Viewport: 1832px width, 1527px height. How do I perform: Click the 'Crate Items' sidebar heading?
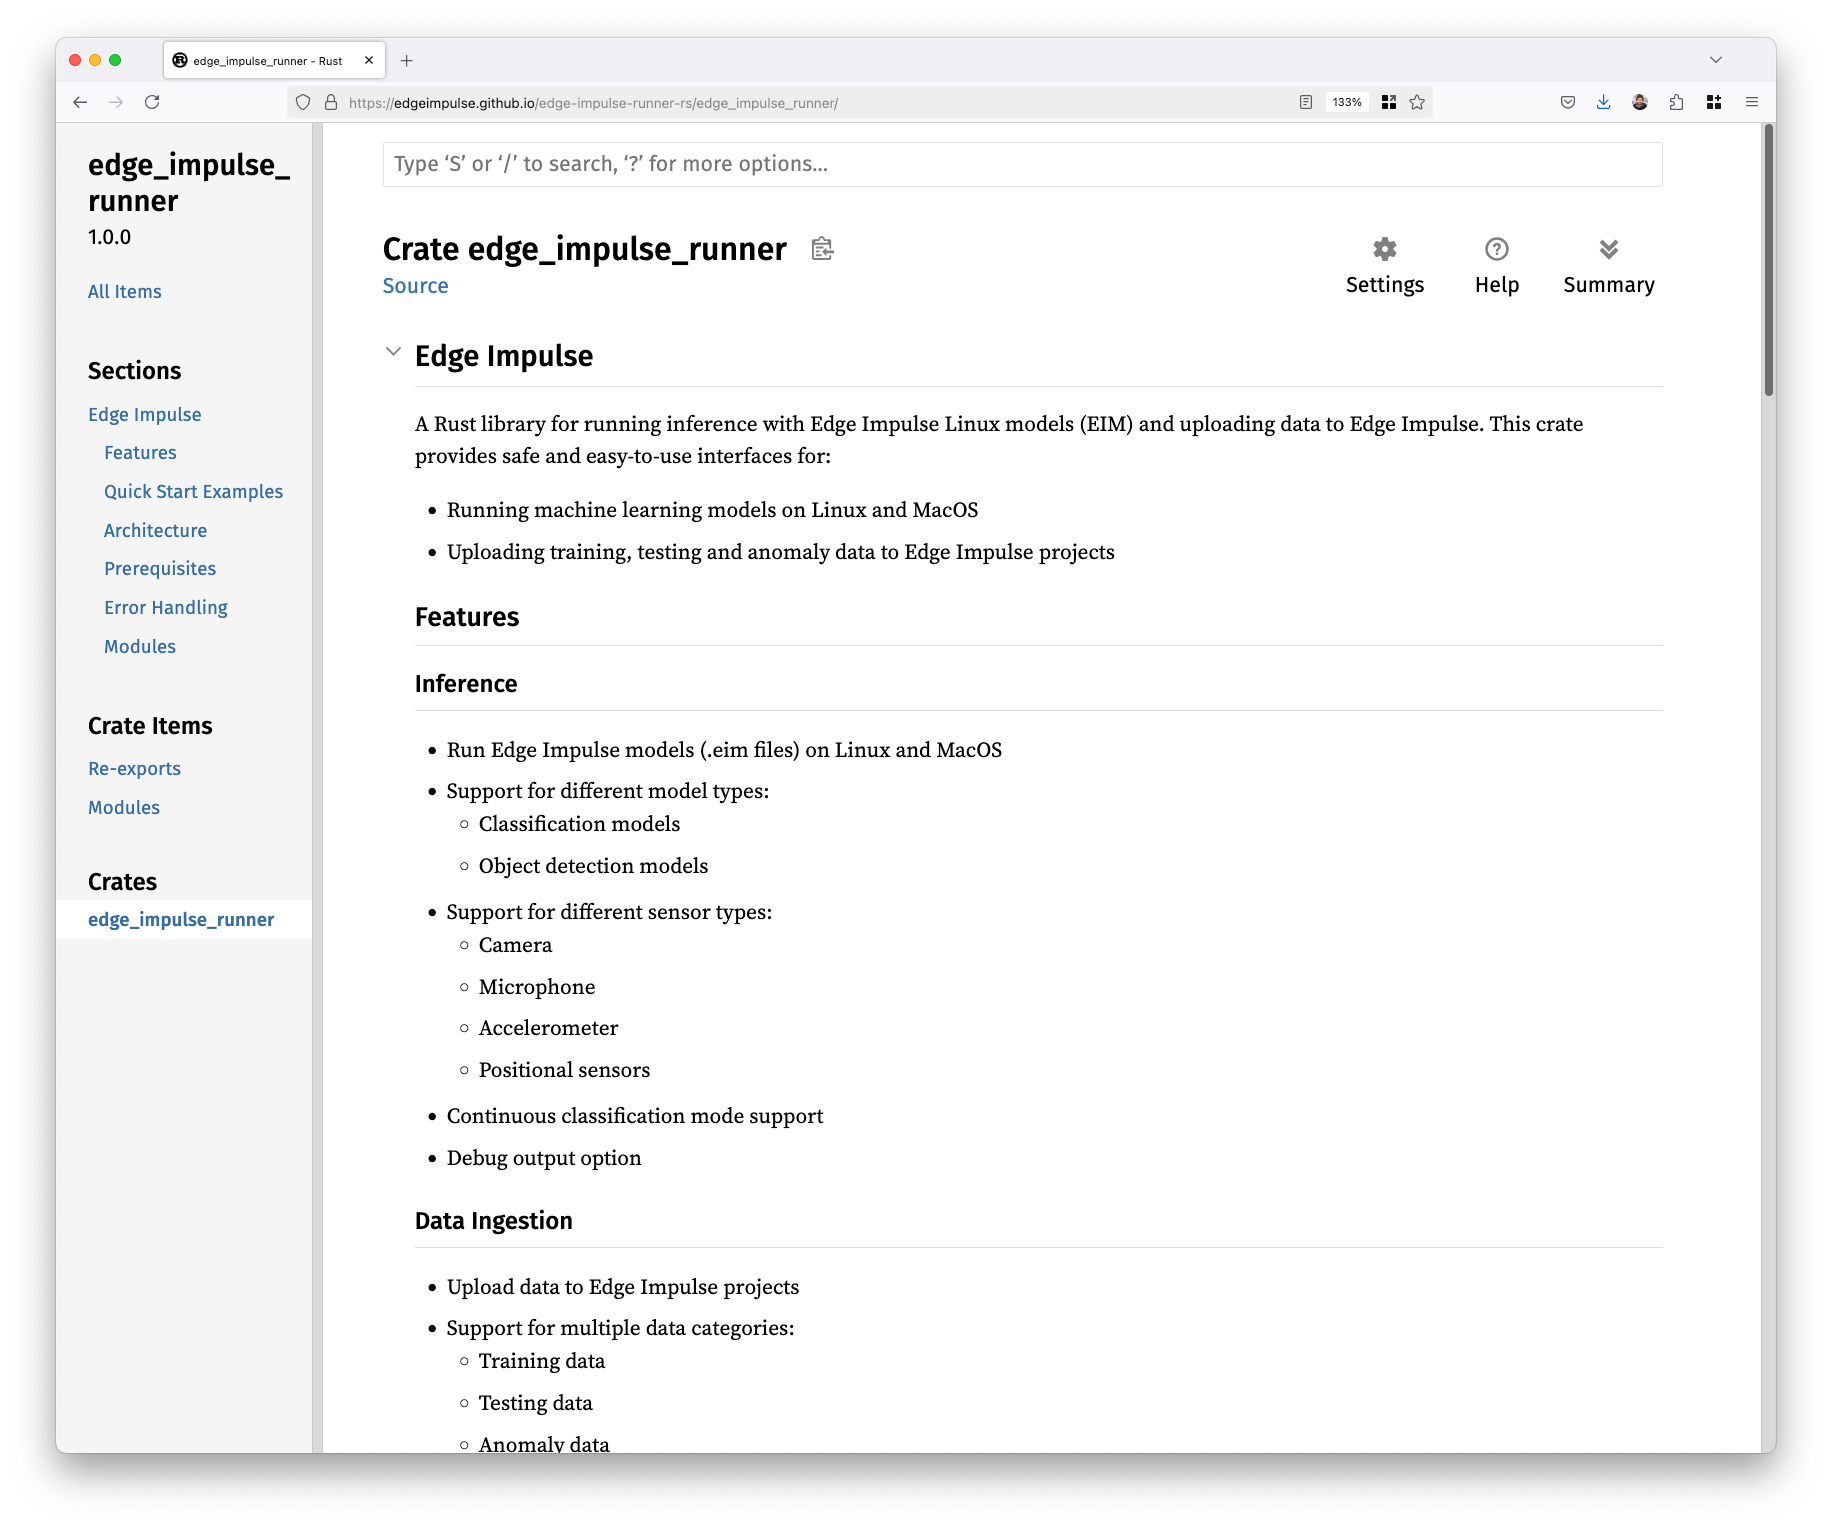(x=150, y=726)
